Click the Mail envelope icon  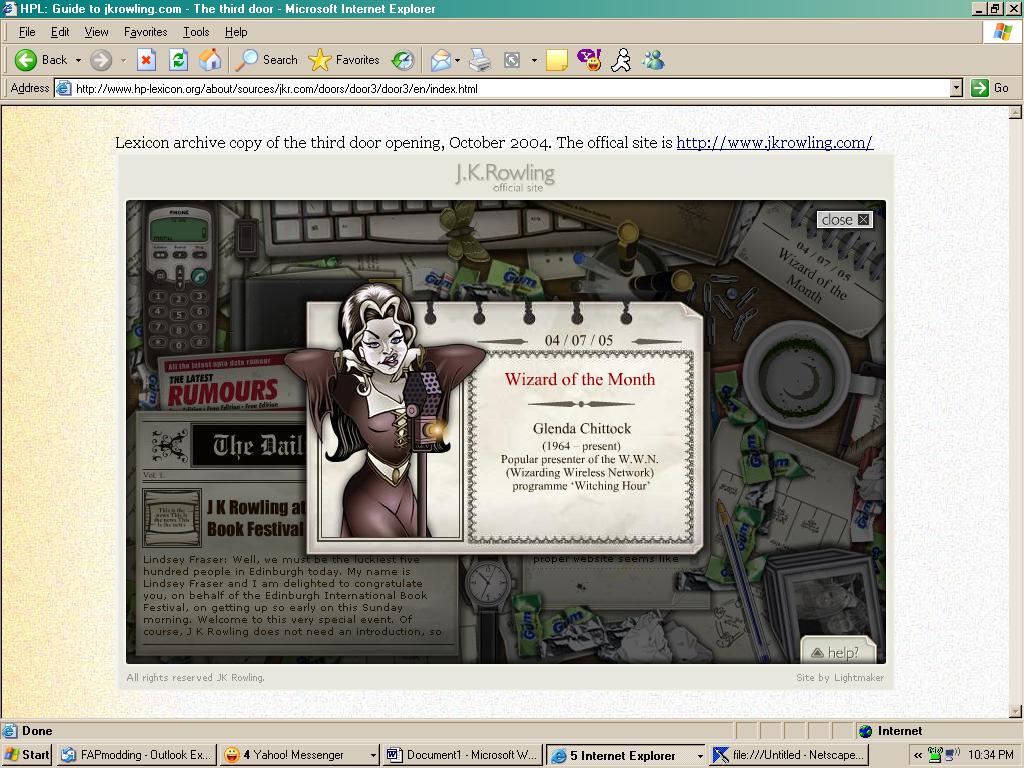click(441, 60)
